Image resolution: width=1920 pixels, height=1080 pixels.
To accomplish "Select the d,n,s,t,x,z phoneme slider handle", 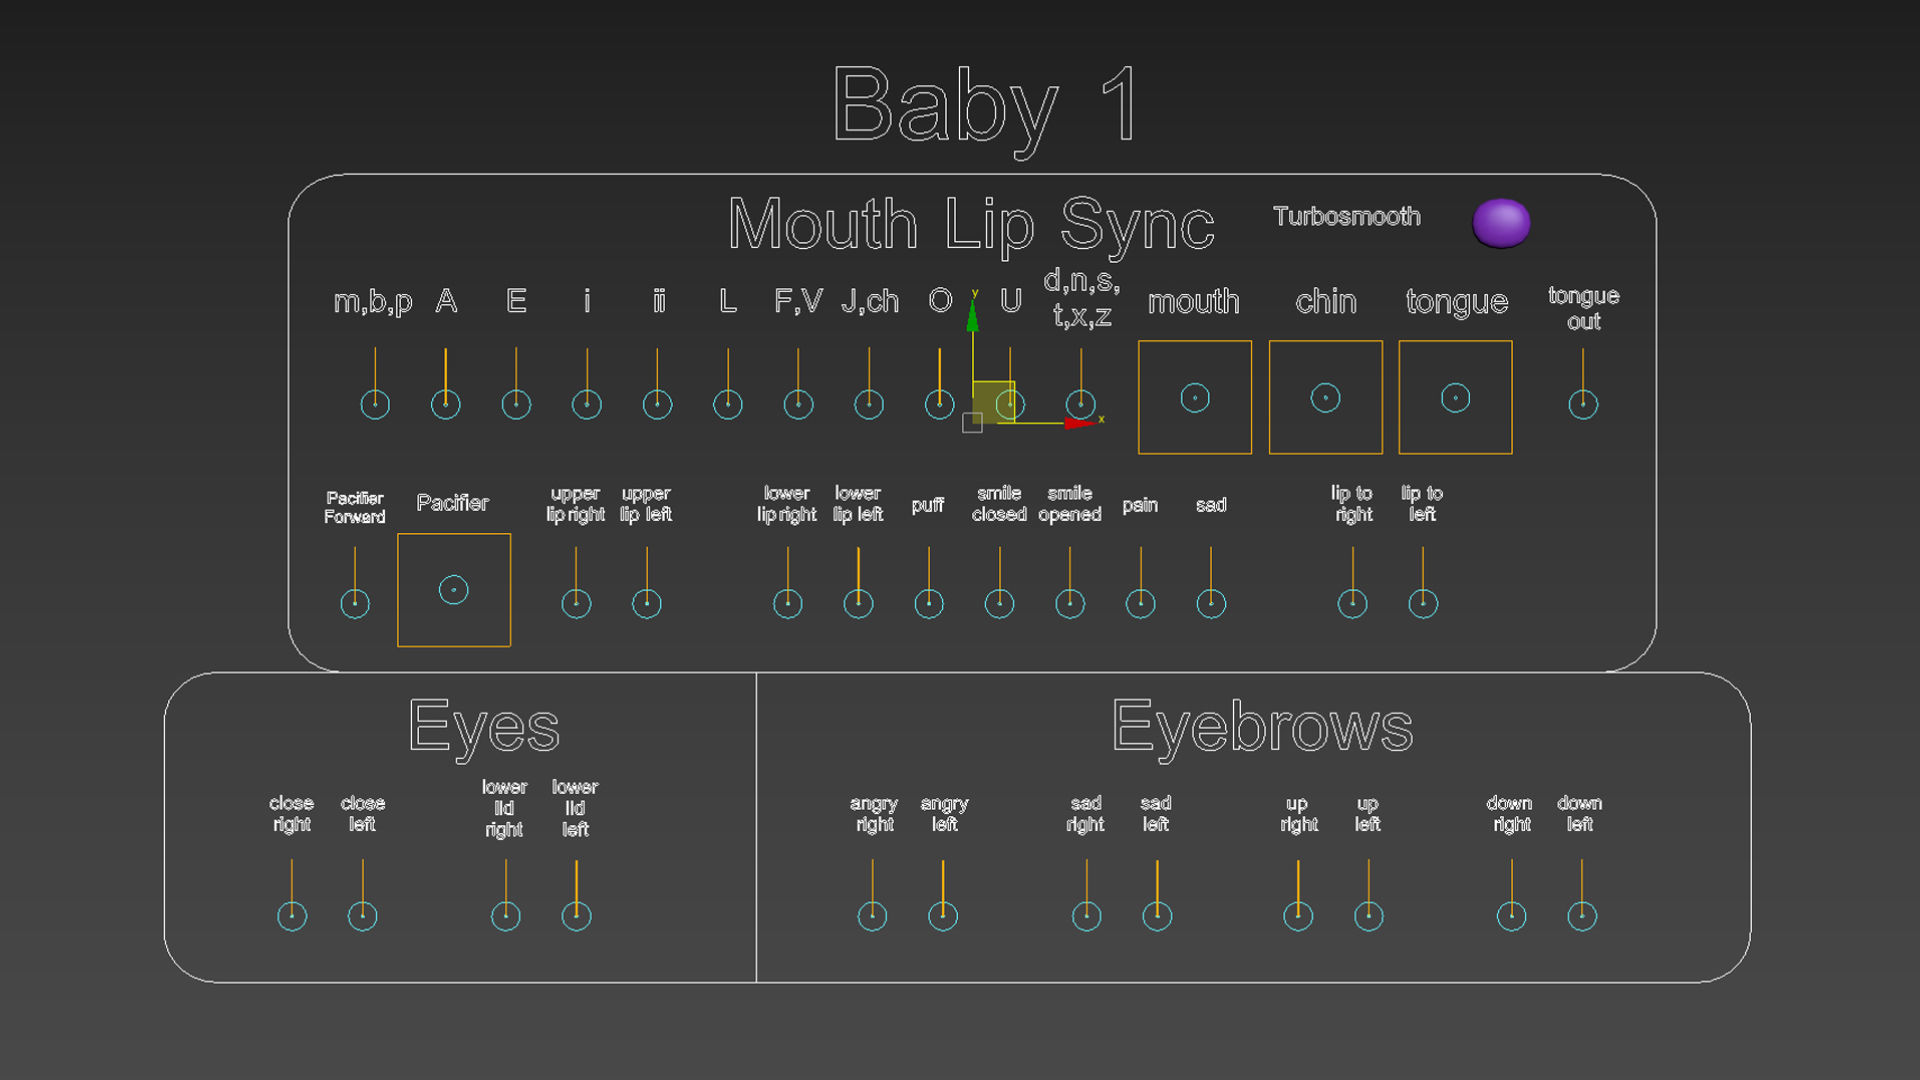I will pos(1080,405).
